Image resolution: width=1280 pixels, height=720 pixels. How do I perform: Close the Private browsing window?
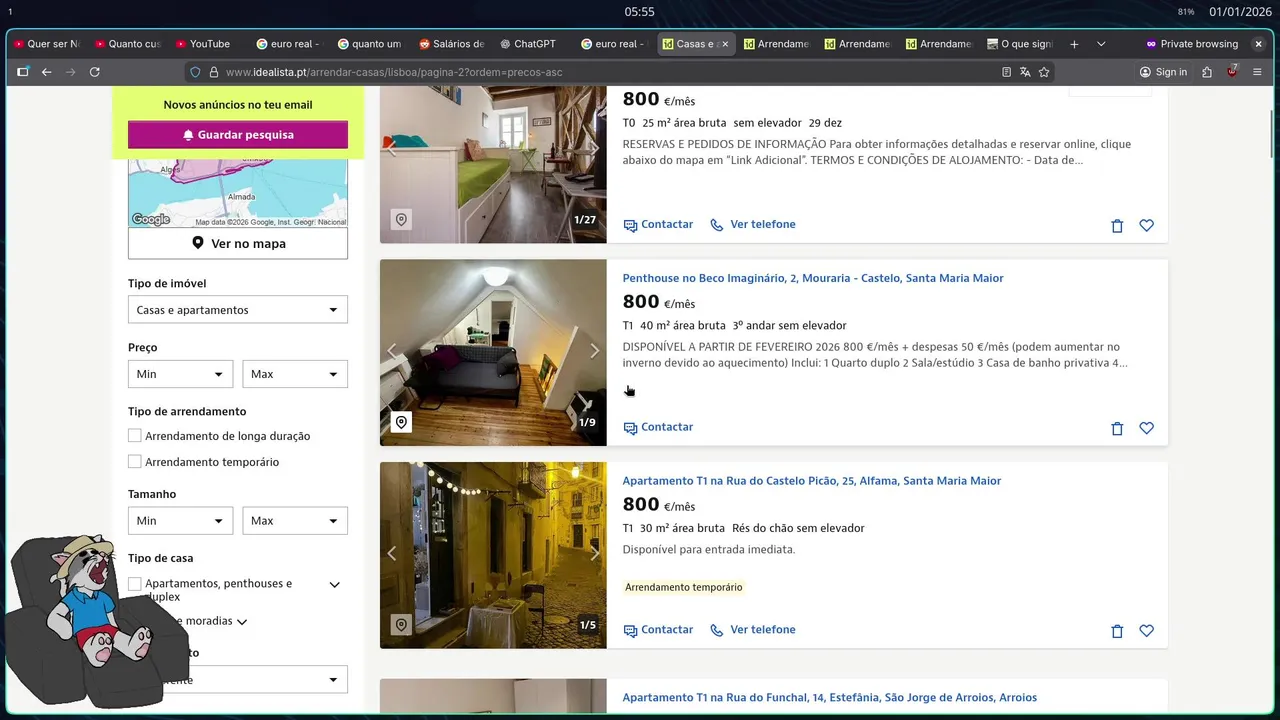coord(1258,44)
